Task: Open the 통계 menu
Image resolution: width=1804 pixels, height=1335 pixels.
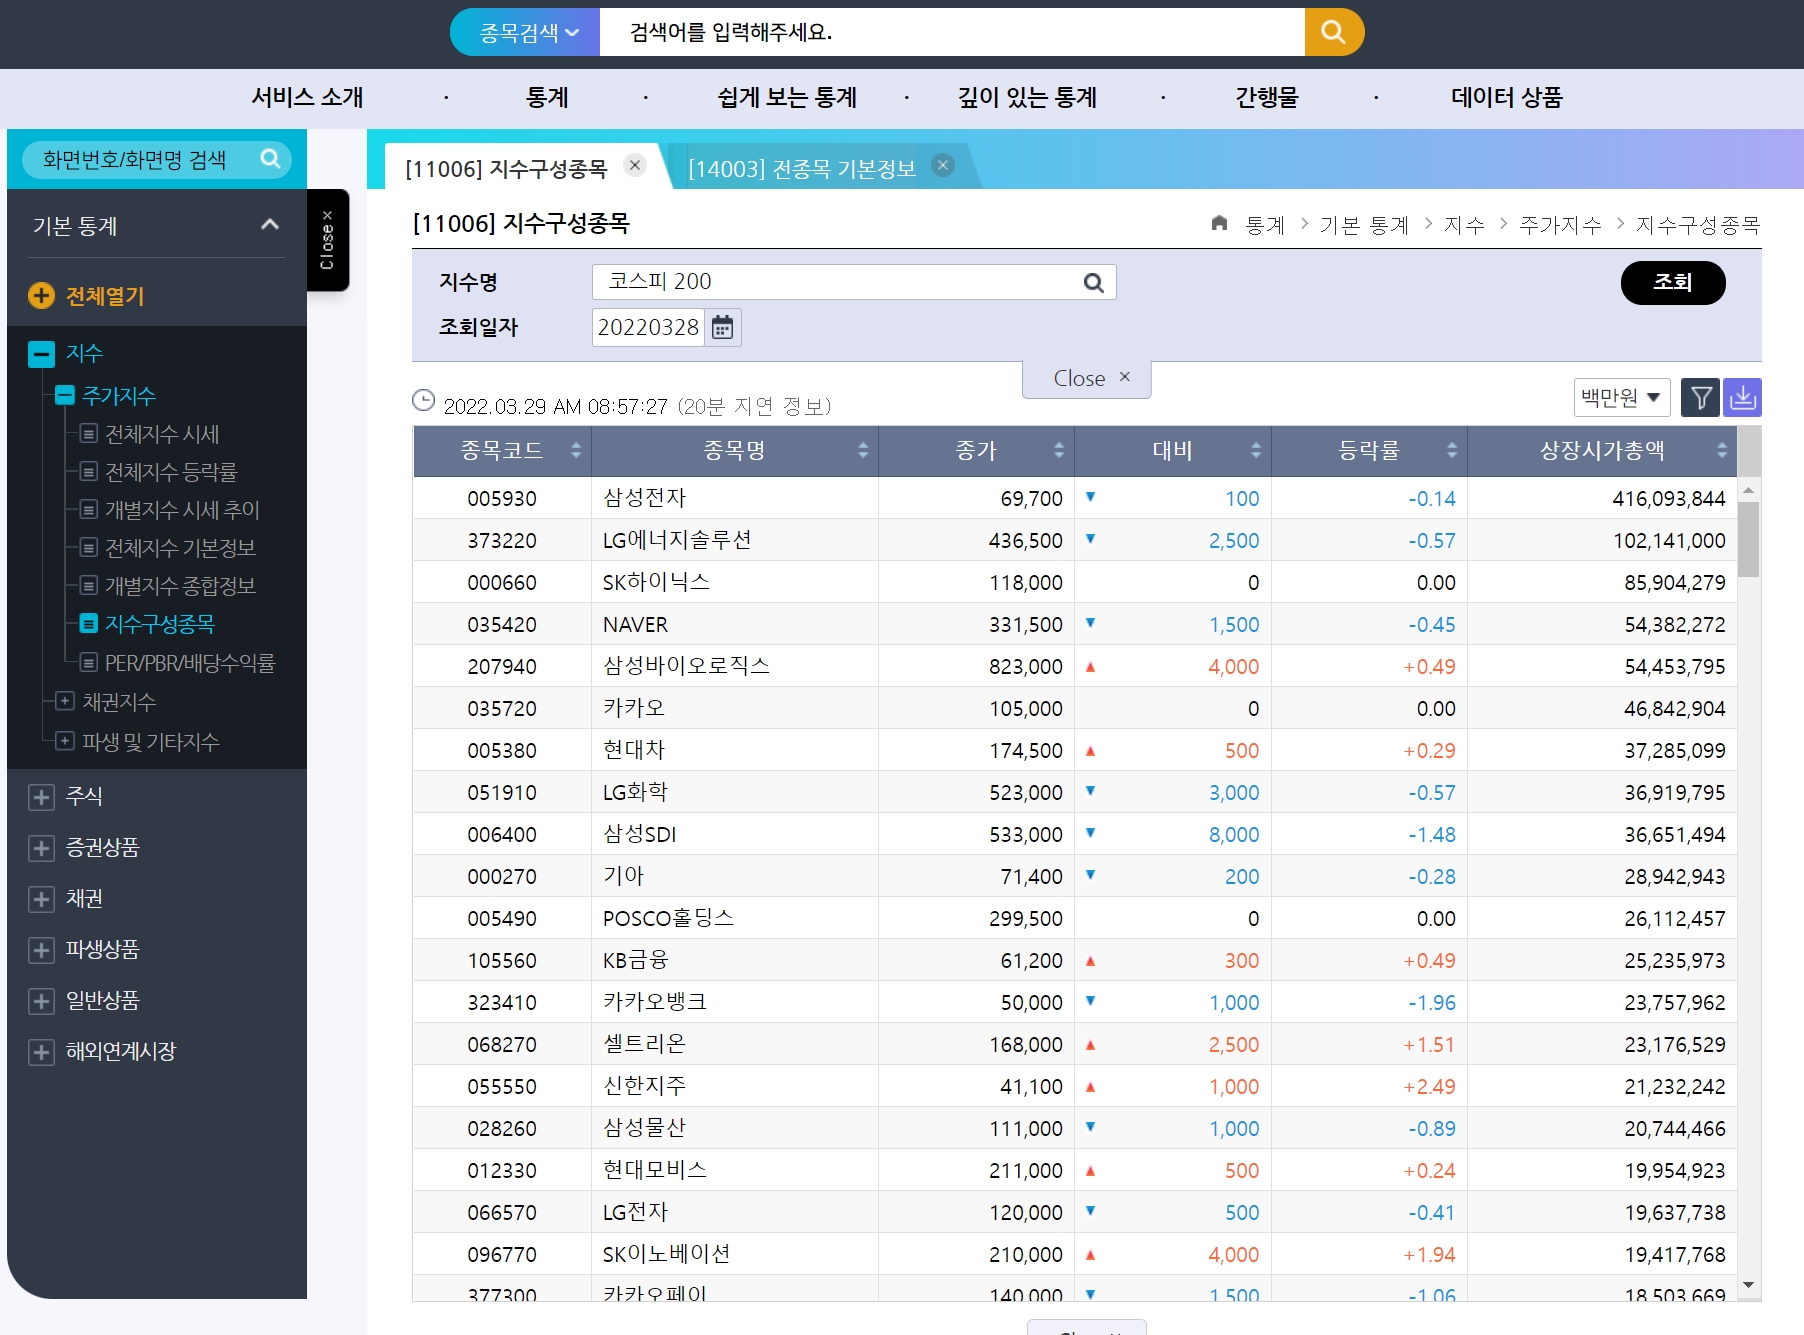Action: [x=547, y=97]
